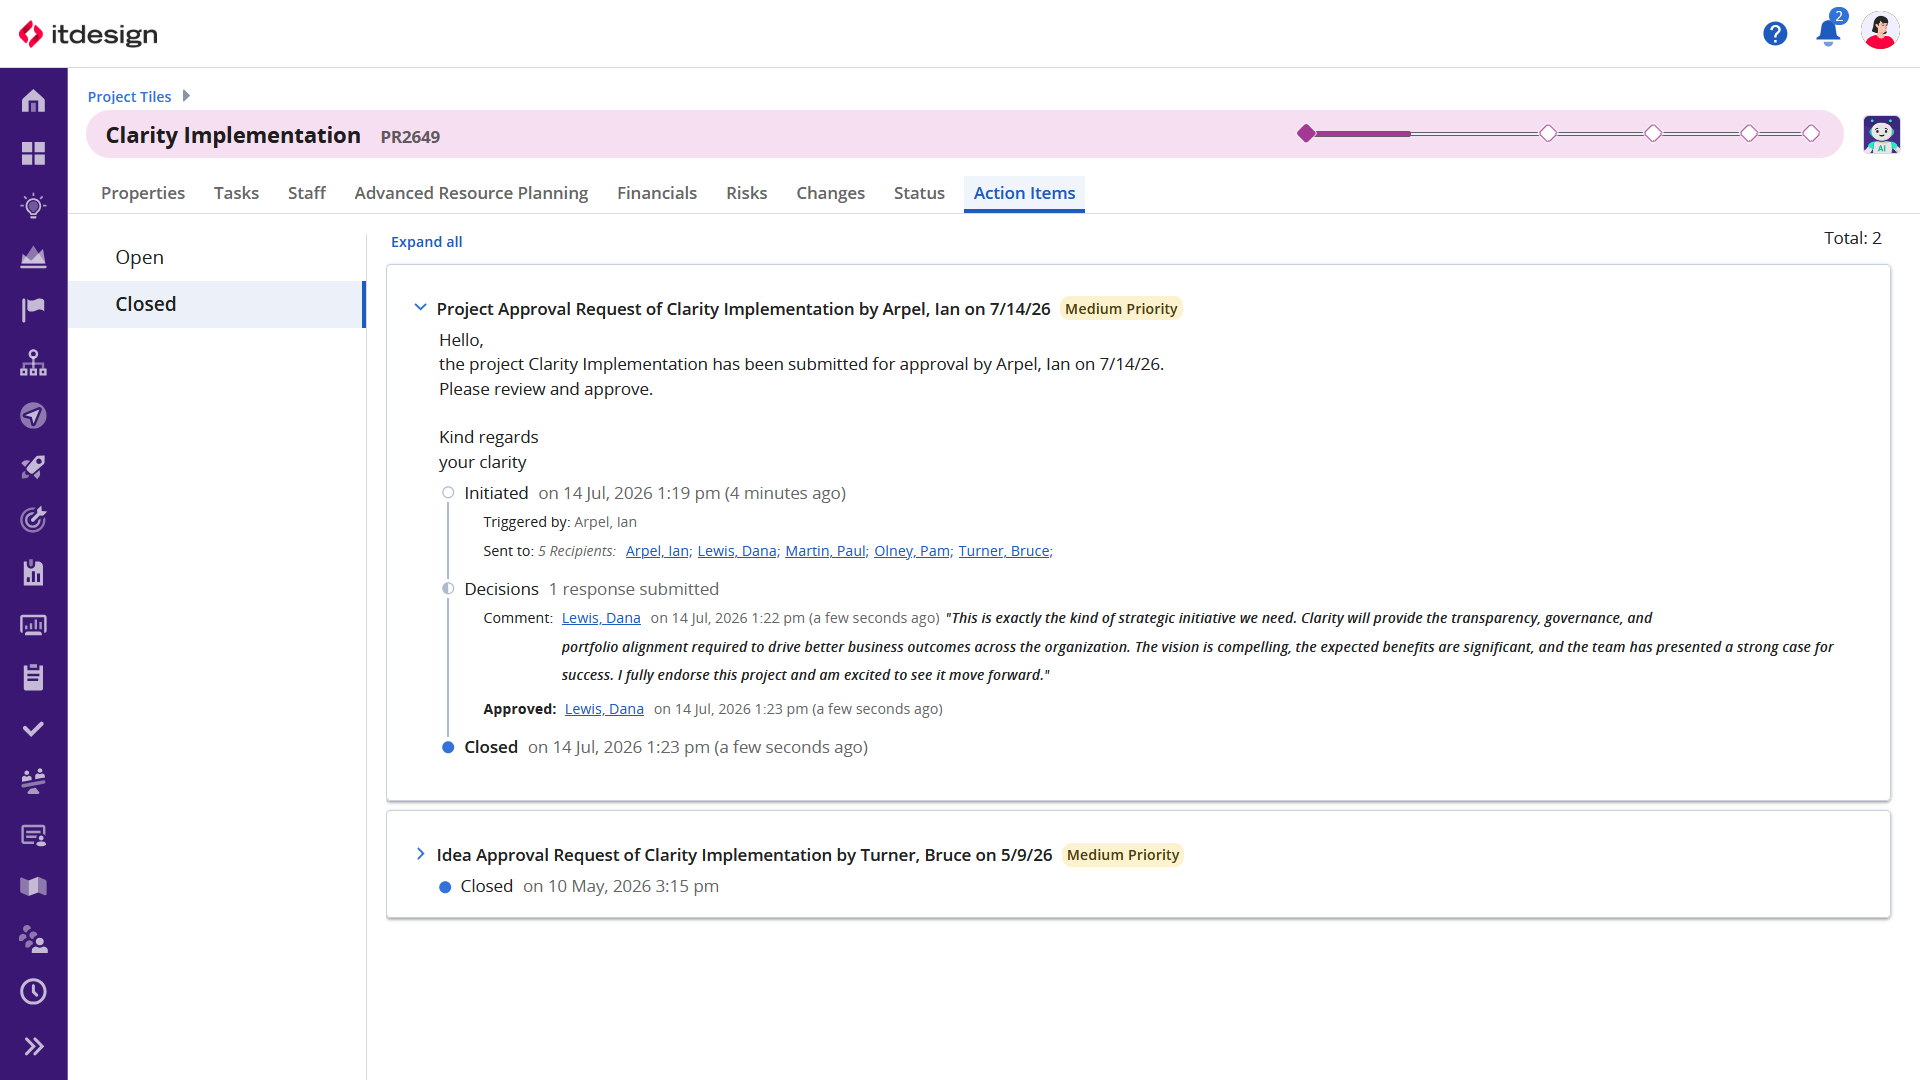Screen dimensions: 1920x1080
Task: Click the Clarity Implementation project title
Action: (x=233, y=135)
